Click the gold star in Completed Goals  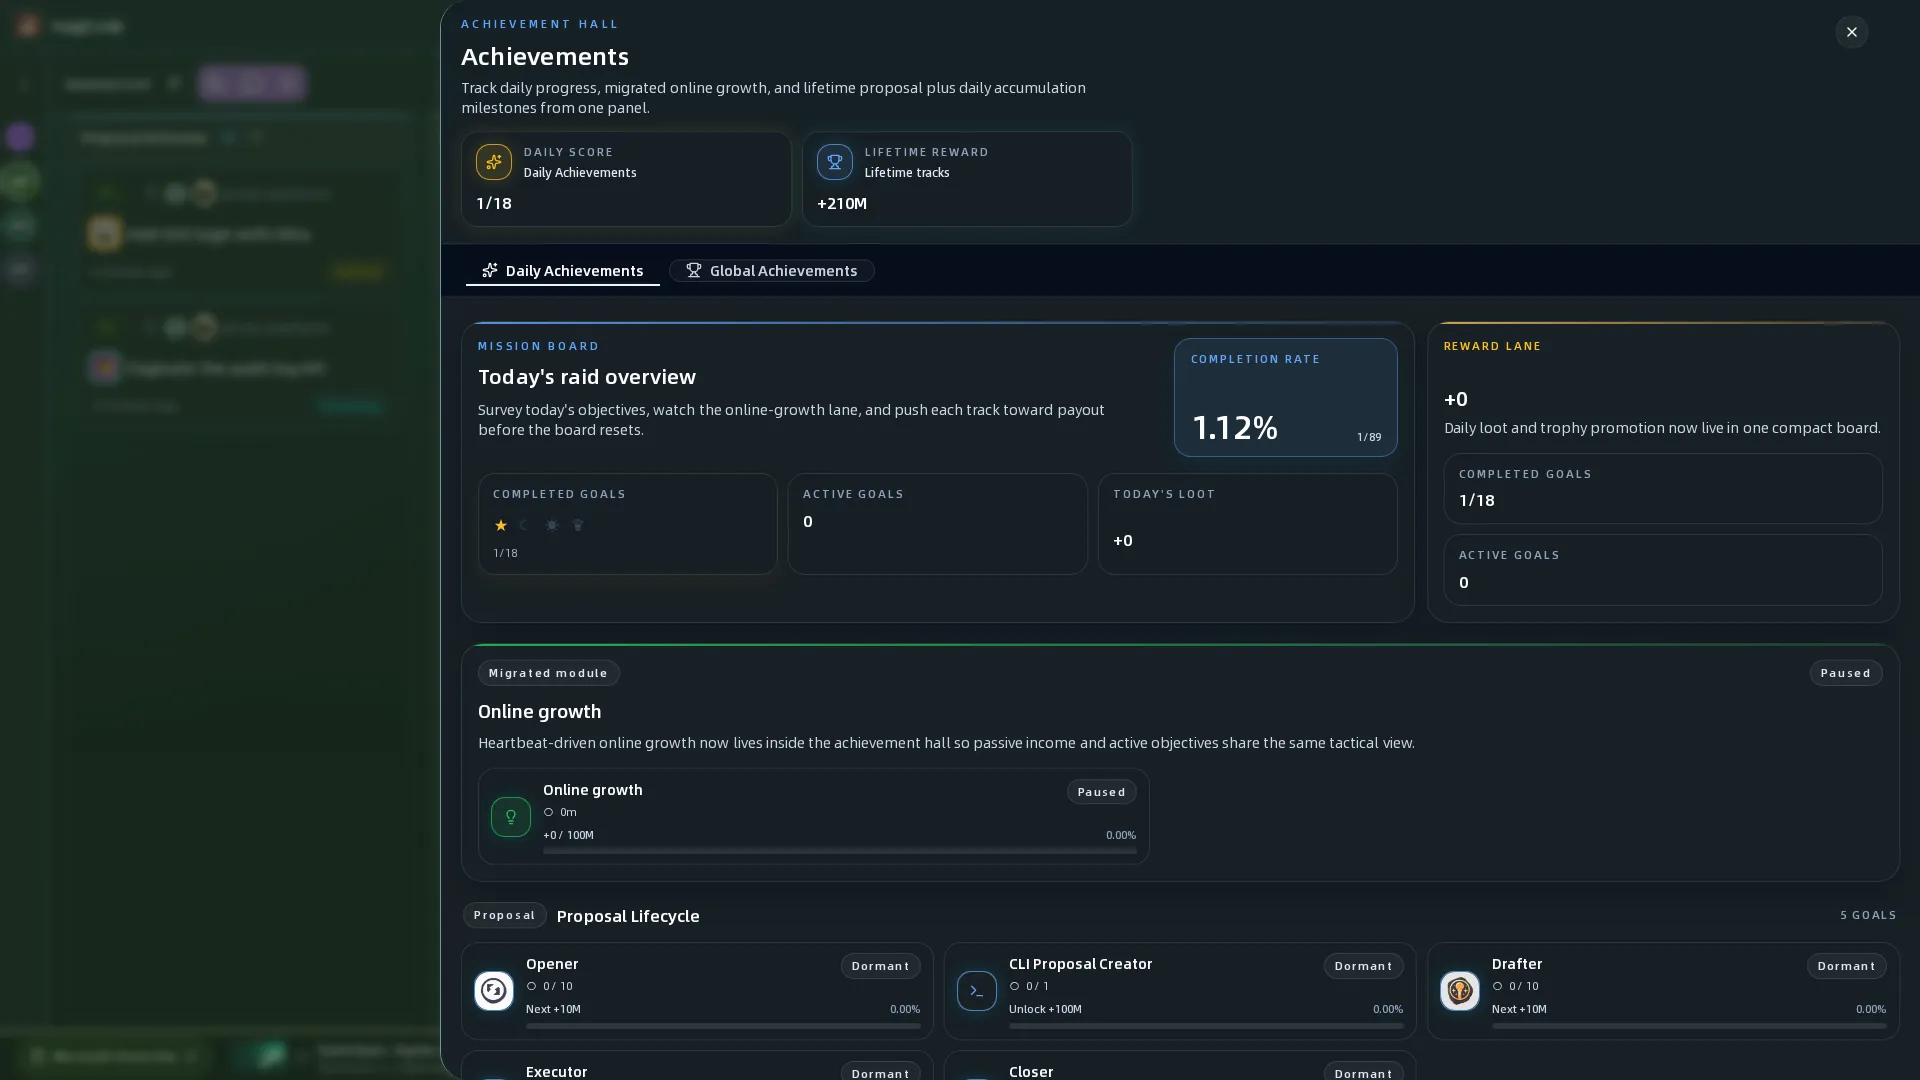(x=501, y=525)
